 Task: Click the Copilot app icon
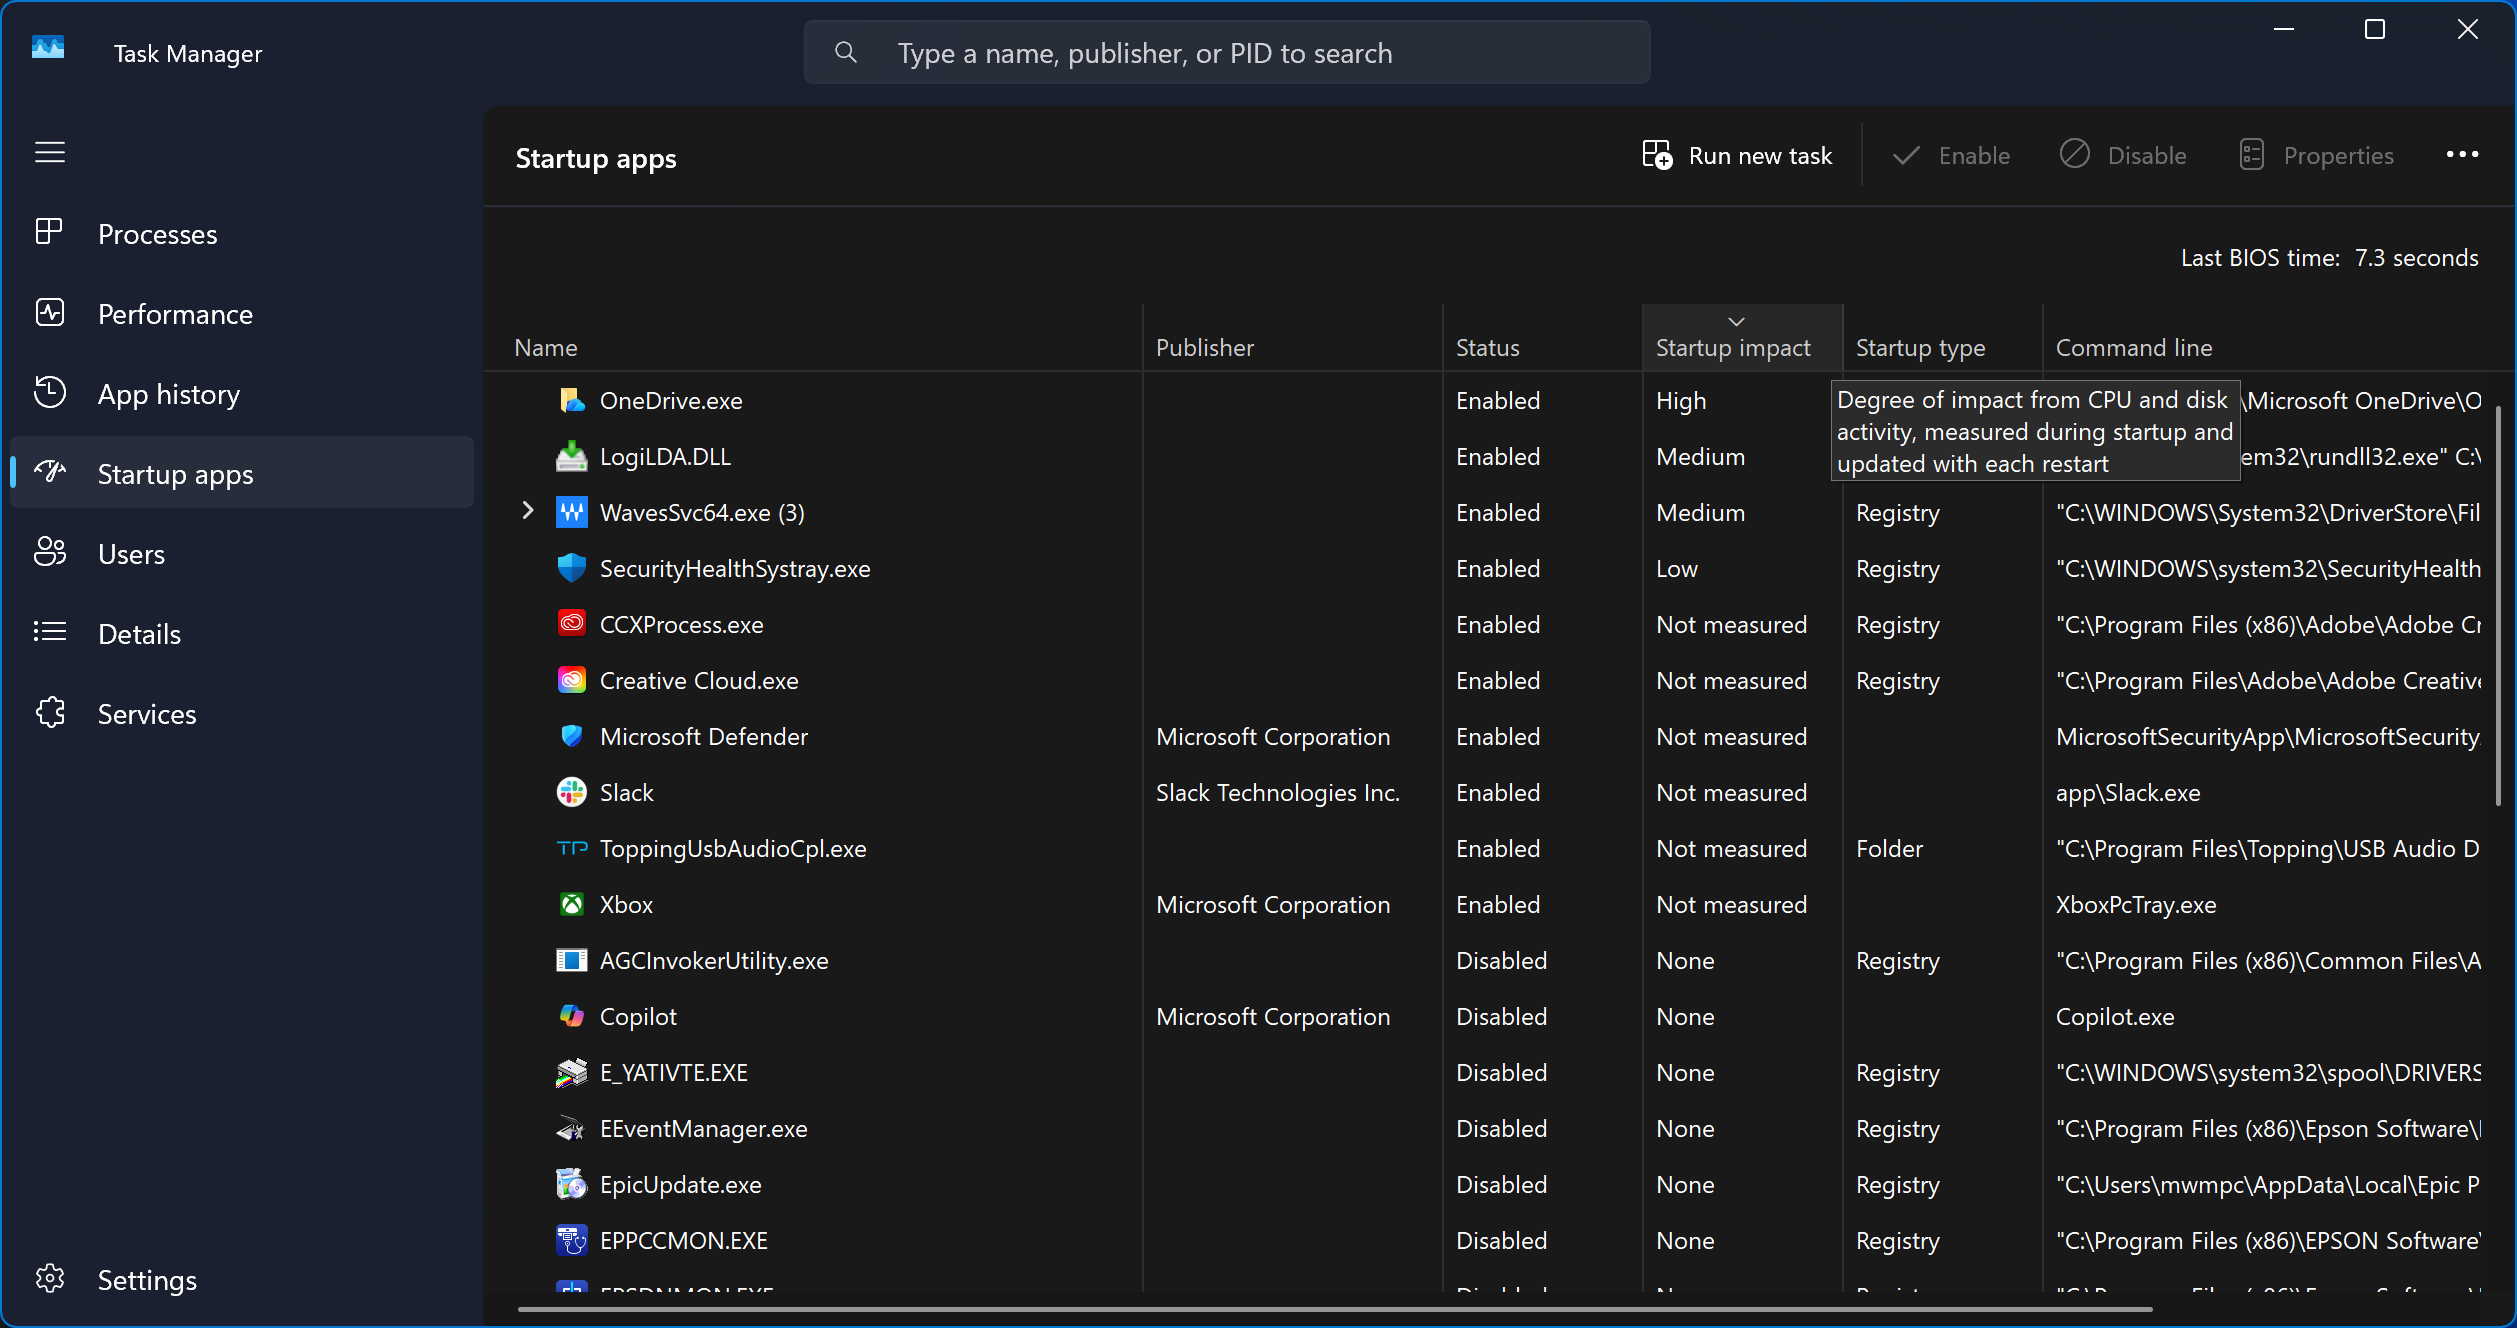[572, 1016]
